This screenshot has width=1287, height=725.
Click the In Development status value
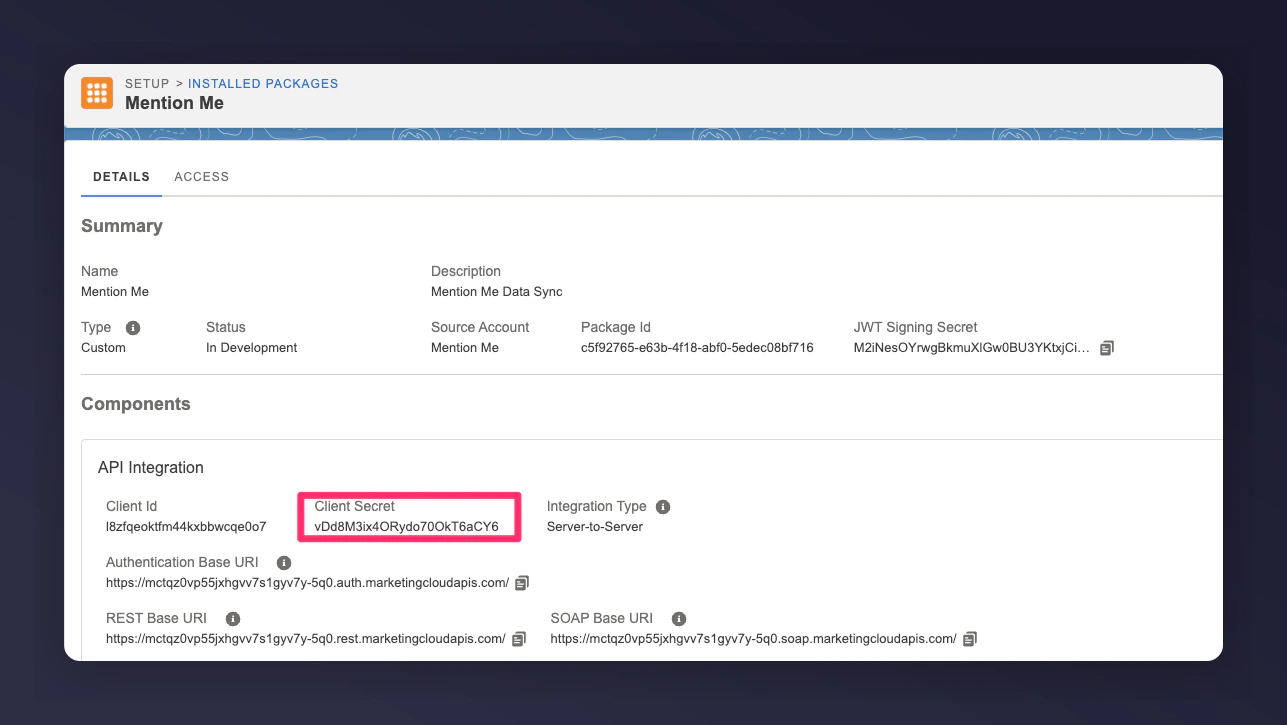point(252,348)
